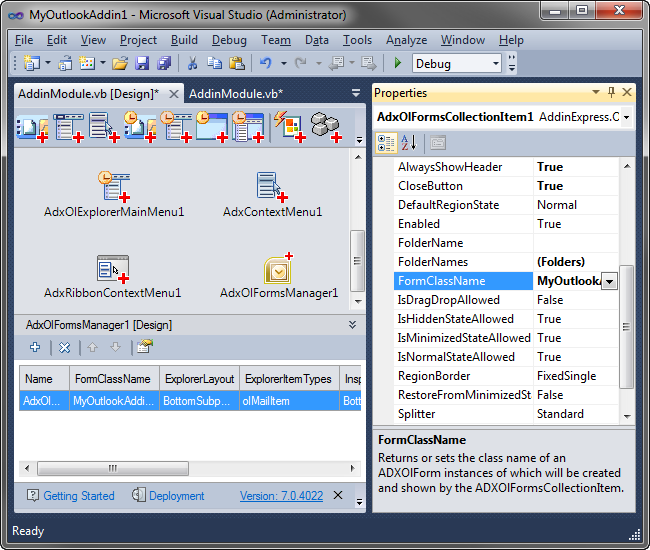Open the document tabs list dropdown

356,93
